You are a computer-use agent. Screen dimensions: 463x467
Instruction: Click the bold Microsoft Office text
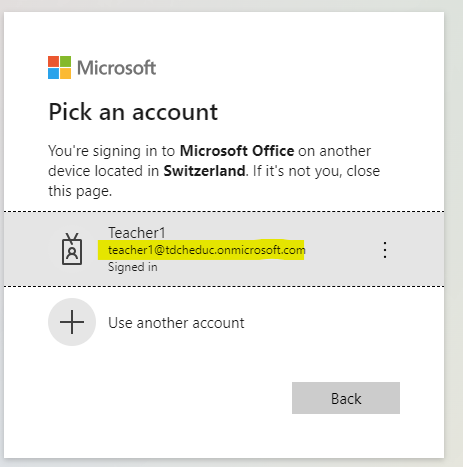coord(237,151)
